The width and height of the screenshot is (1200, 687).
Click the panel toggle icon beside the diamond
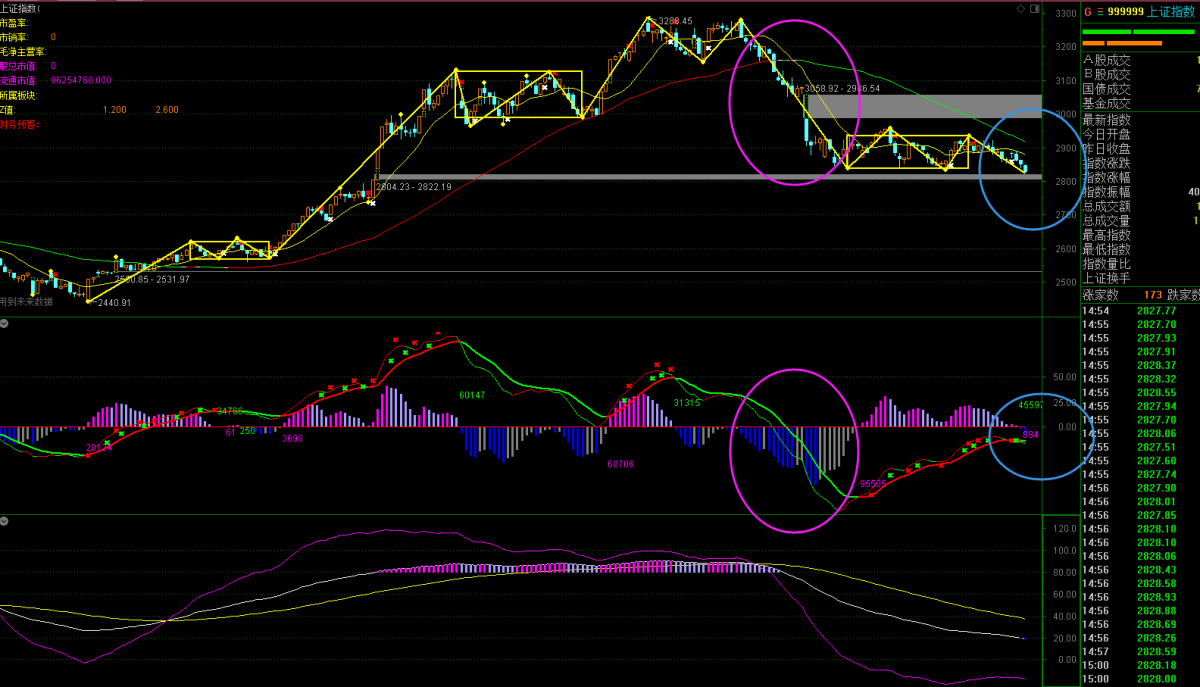coord(1034,8)
